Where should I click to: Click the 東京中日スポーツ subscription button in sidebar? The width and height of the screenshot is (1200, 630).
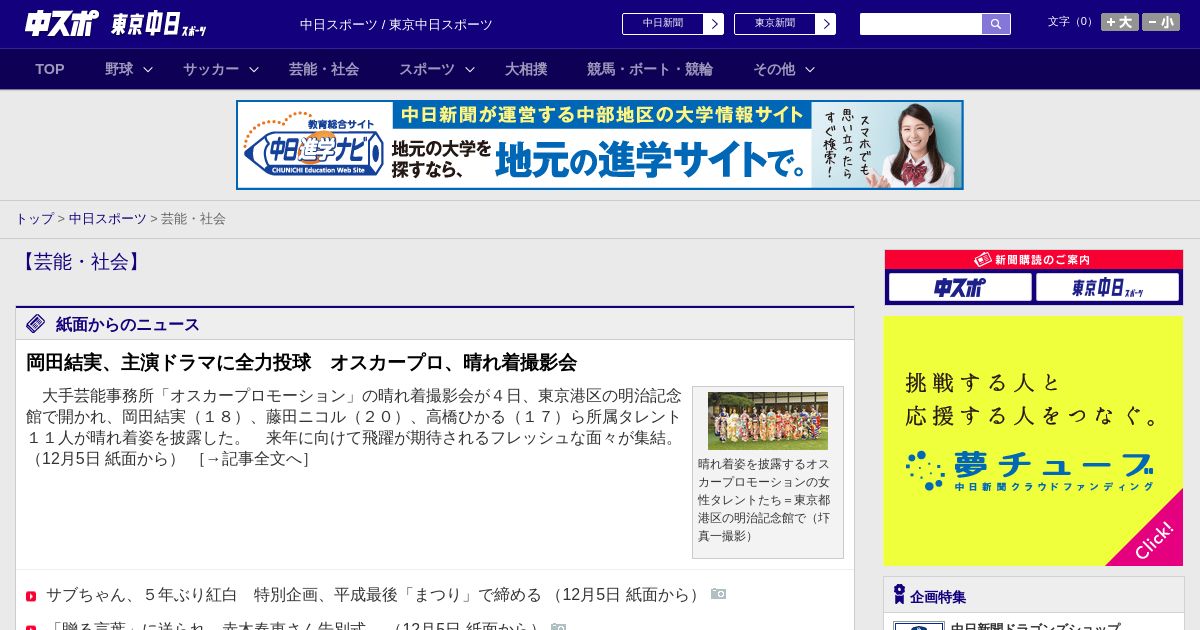[1107, 287]
